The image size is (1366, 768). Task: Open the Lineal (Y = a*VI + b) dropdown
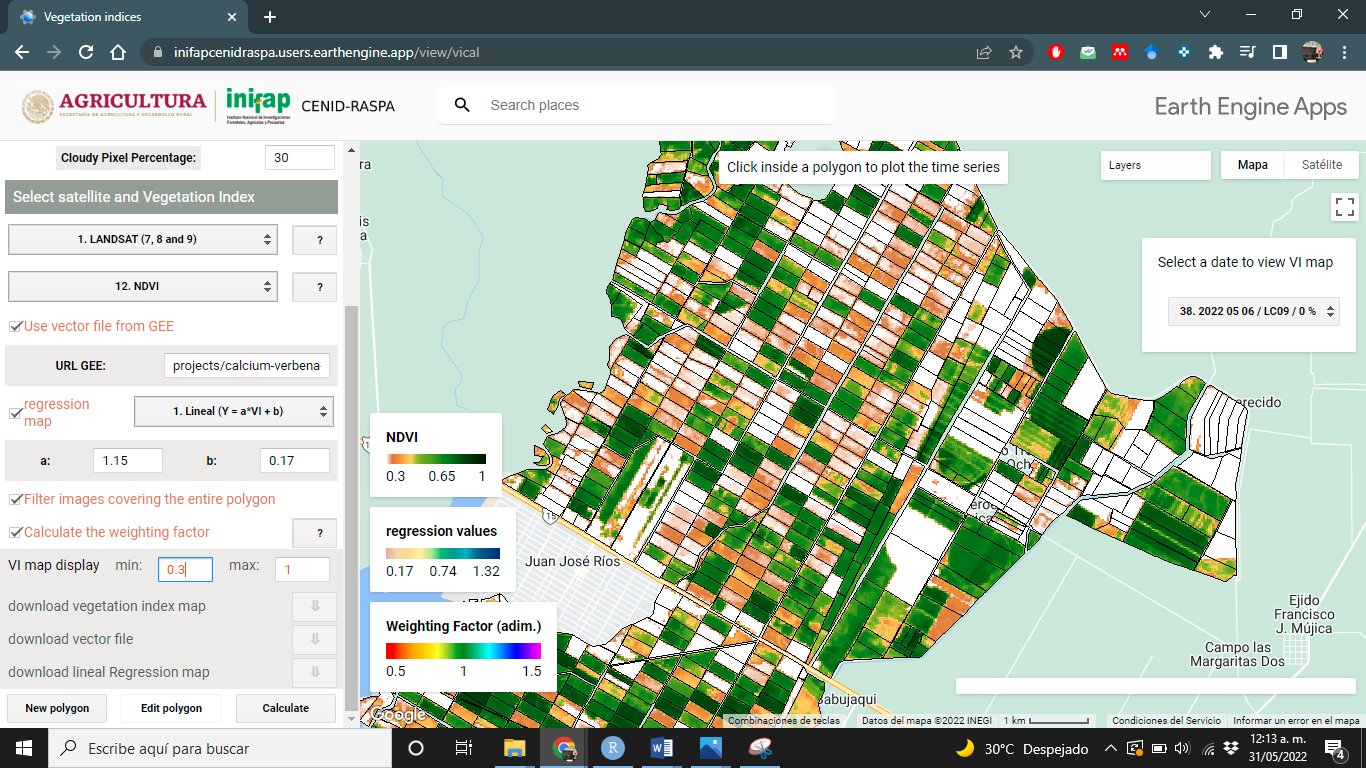tap(234, 411)
